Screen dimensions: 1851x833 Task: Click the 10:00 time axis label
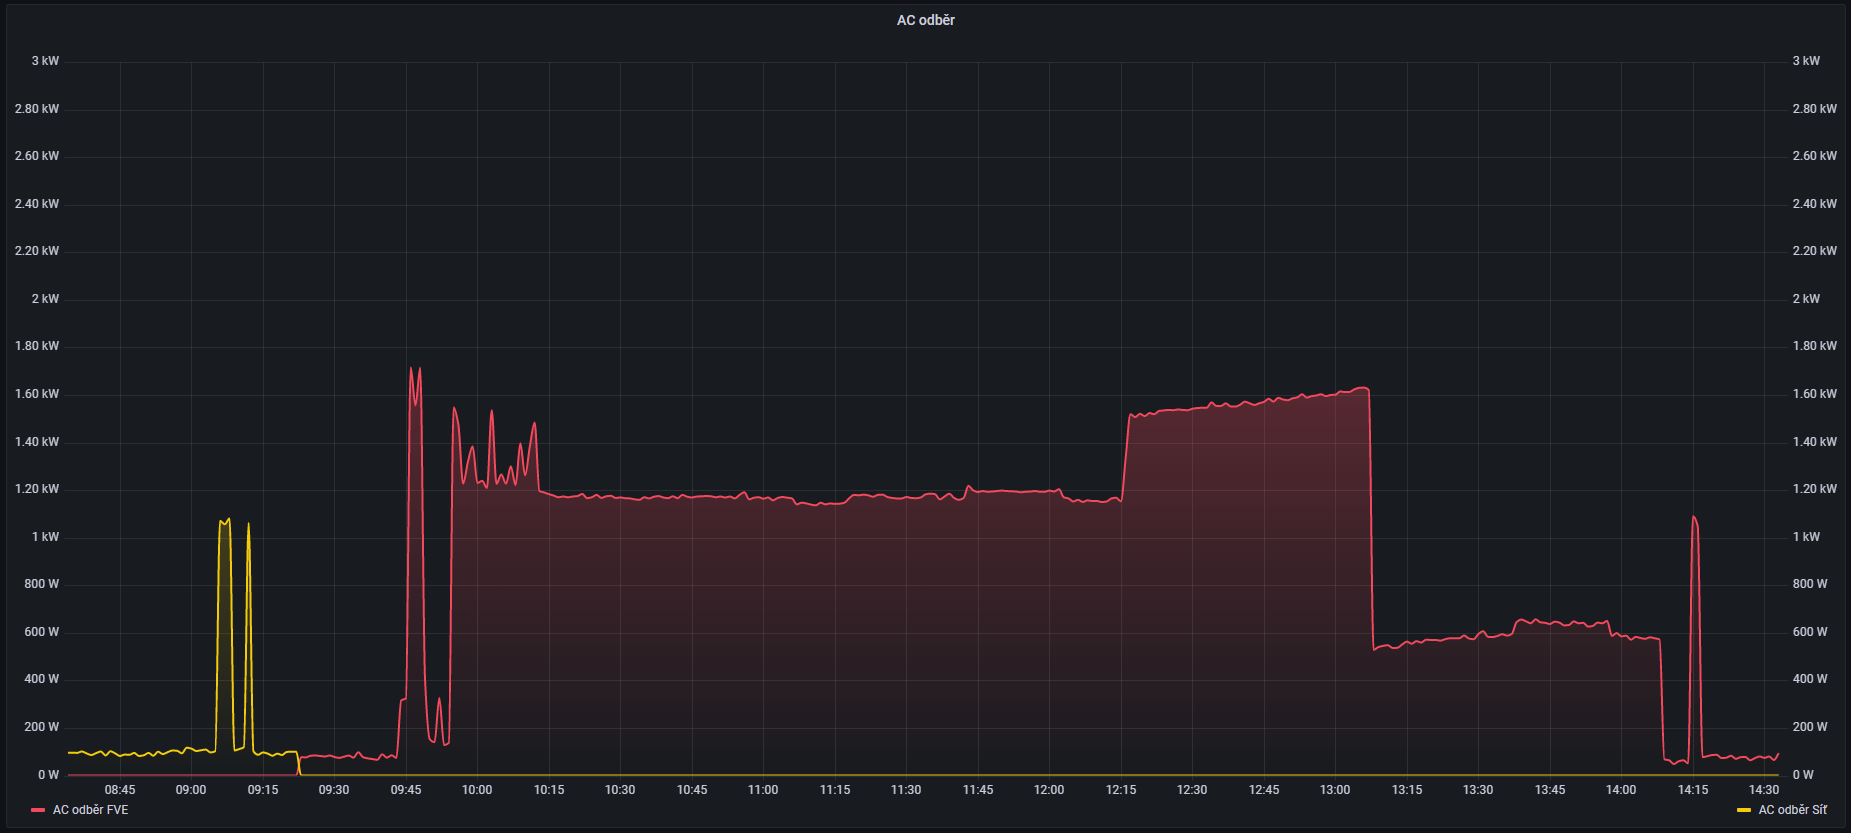click(x=477, y=790)
